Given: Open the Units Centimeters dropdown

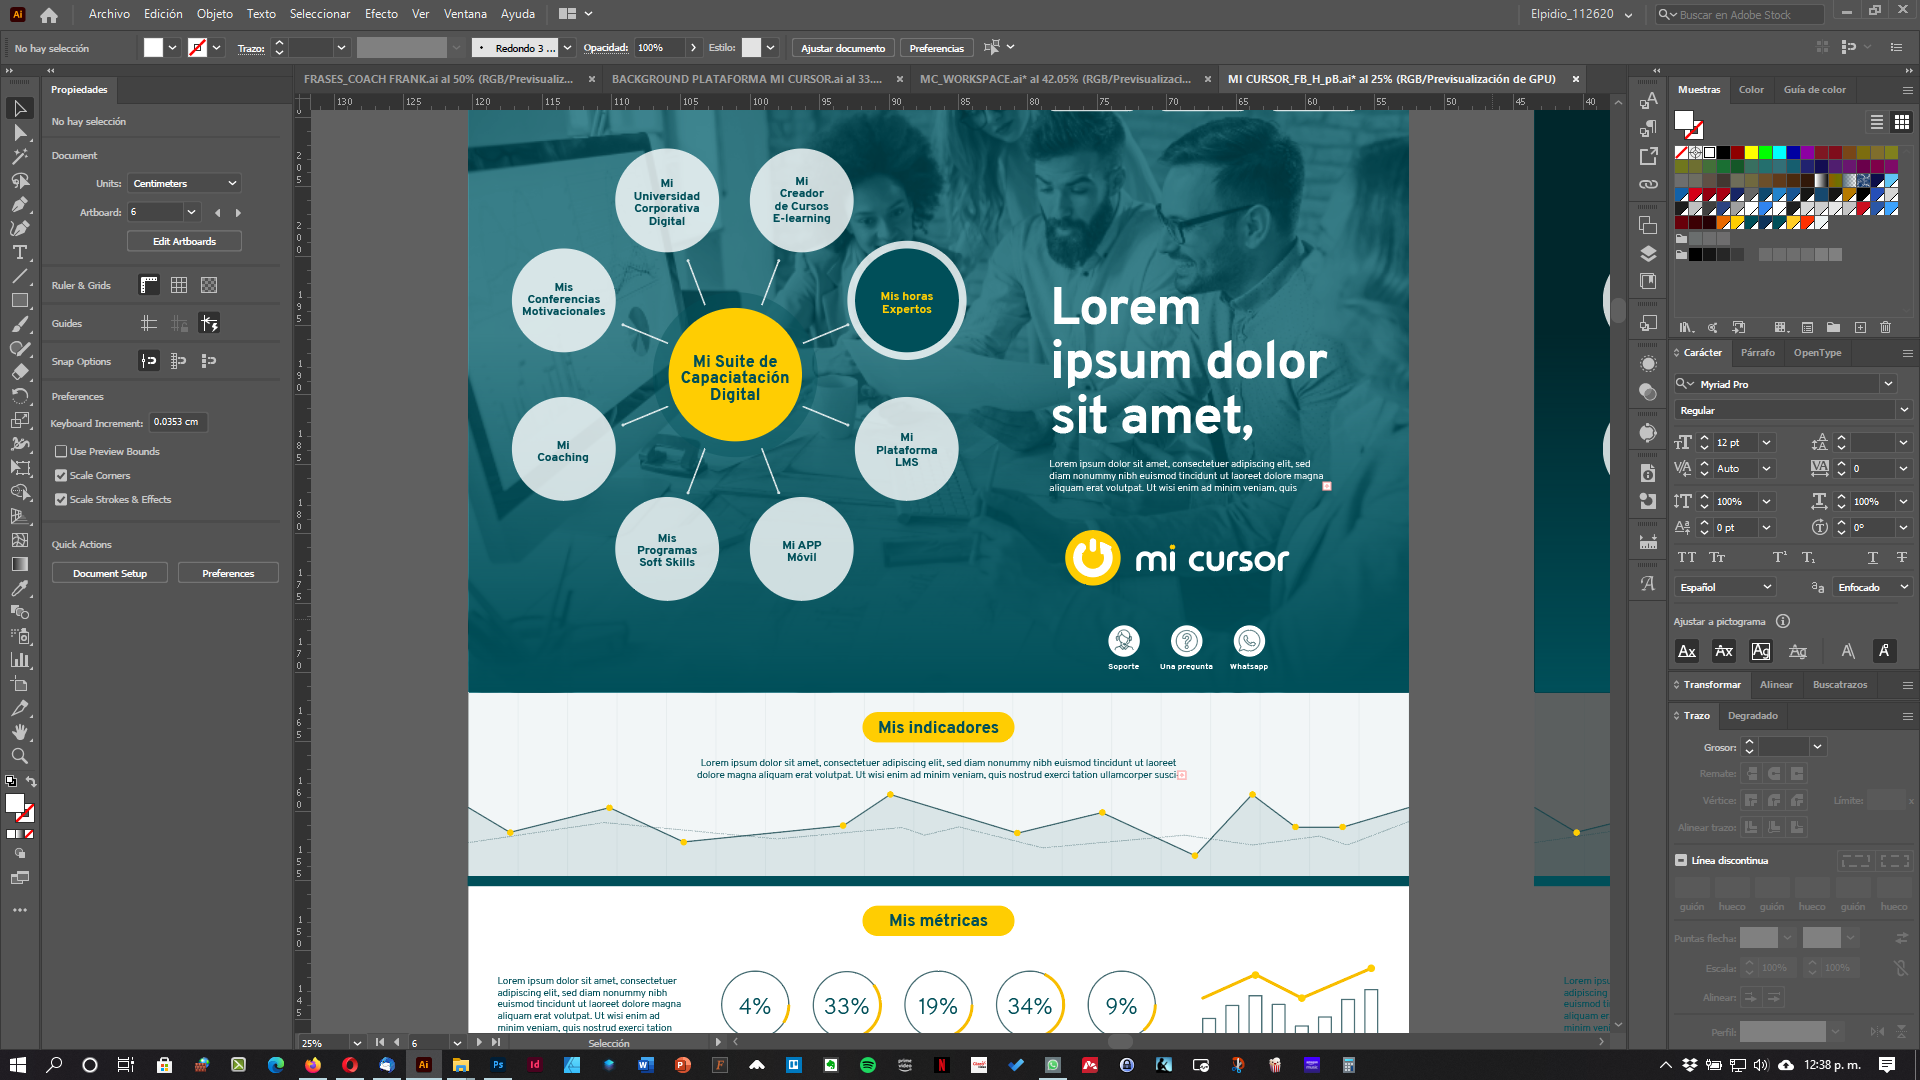Looking at the screenshot, I should coord(184,184).
